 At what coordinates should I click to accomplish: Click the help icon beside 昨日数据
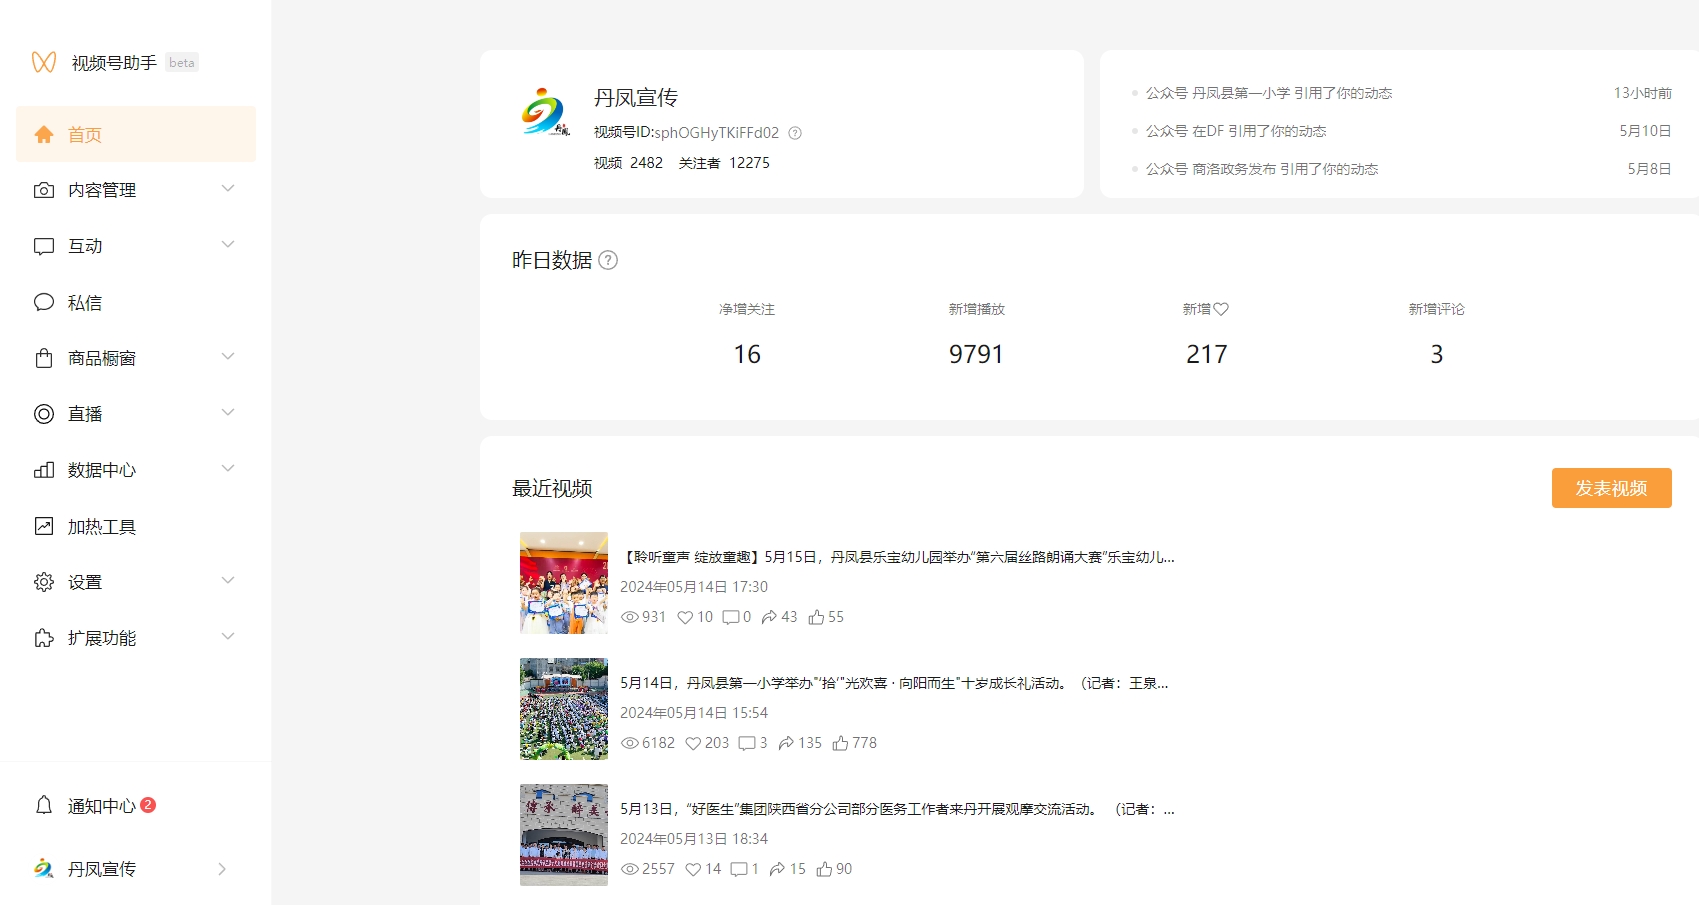608,260
